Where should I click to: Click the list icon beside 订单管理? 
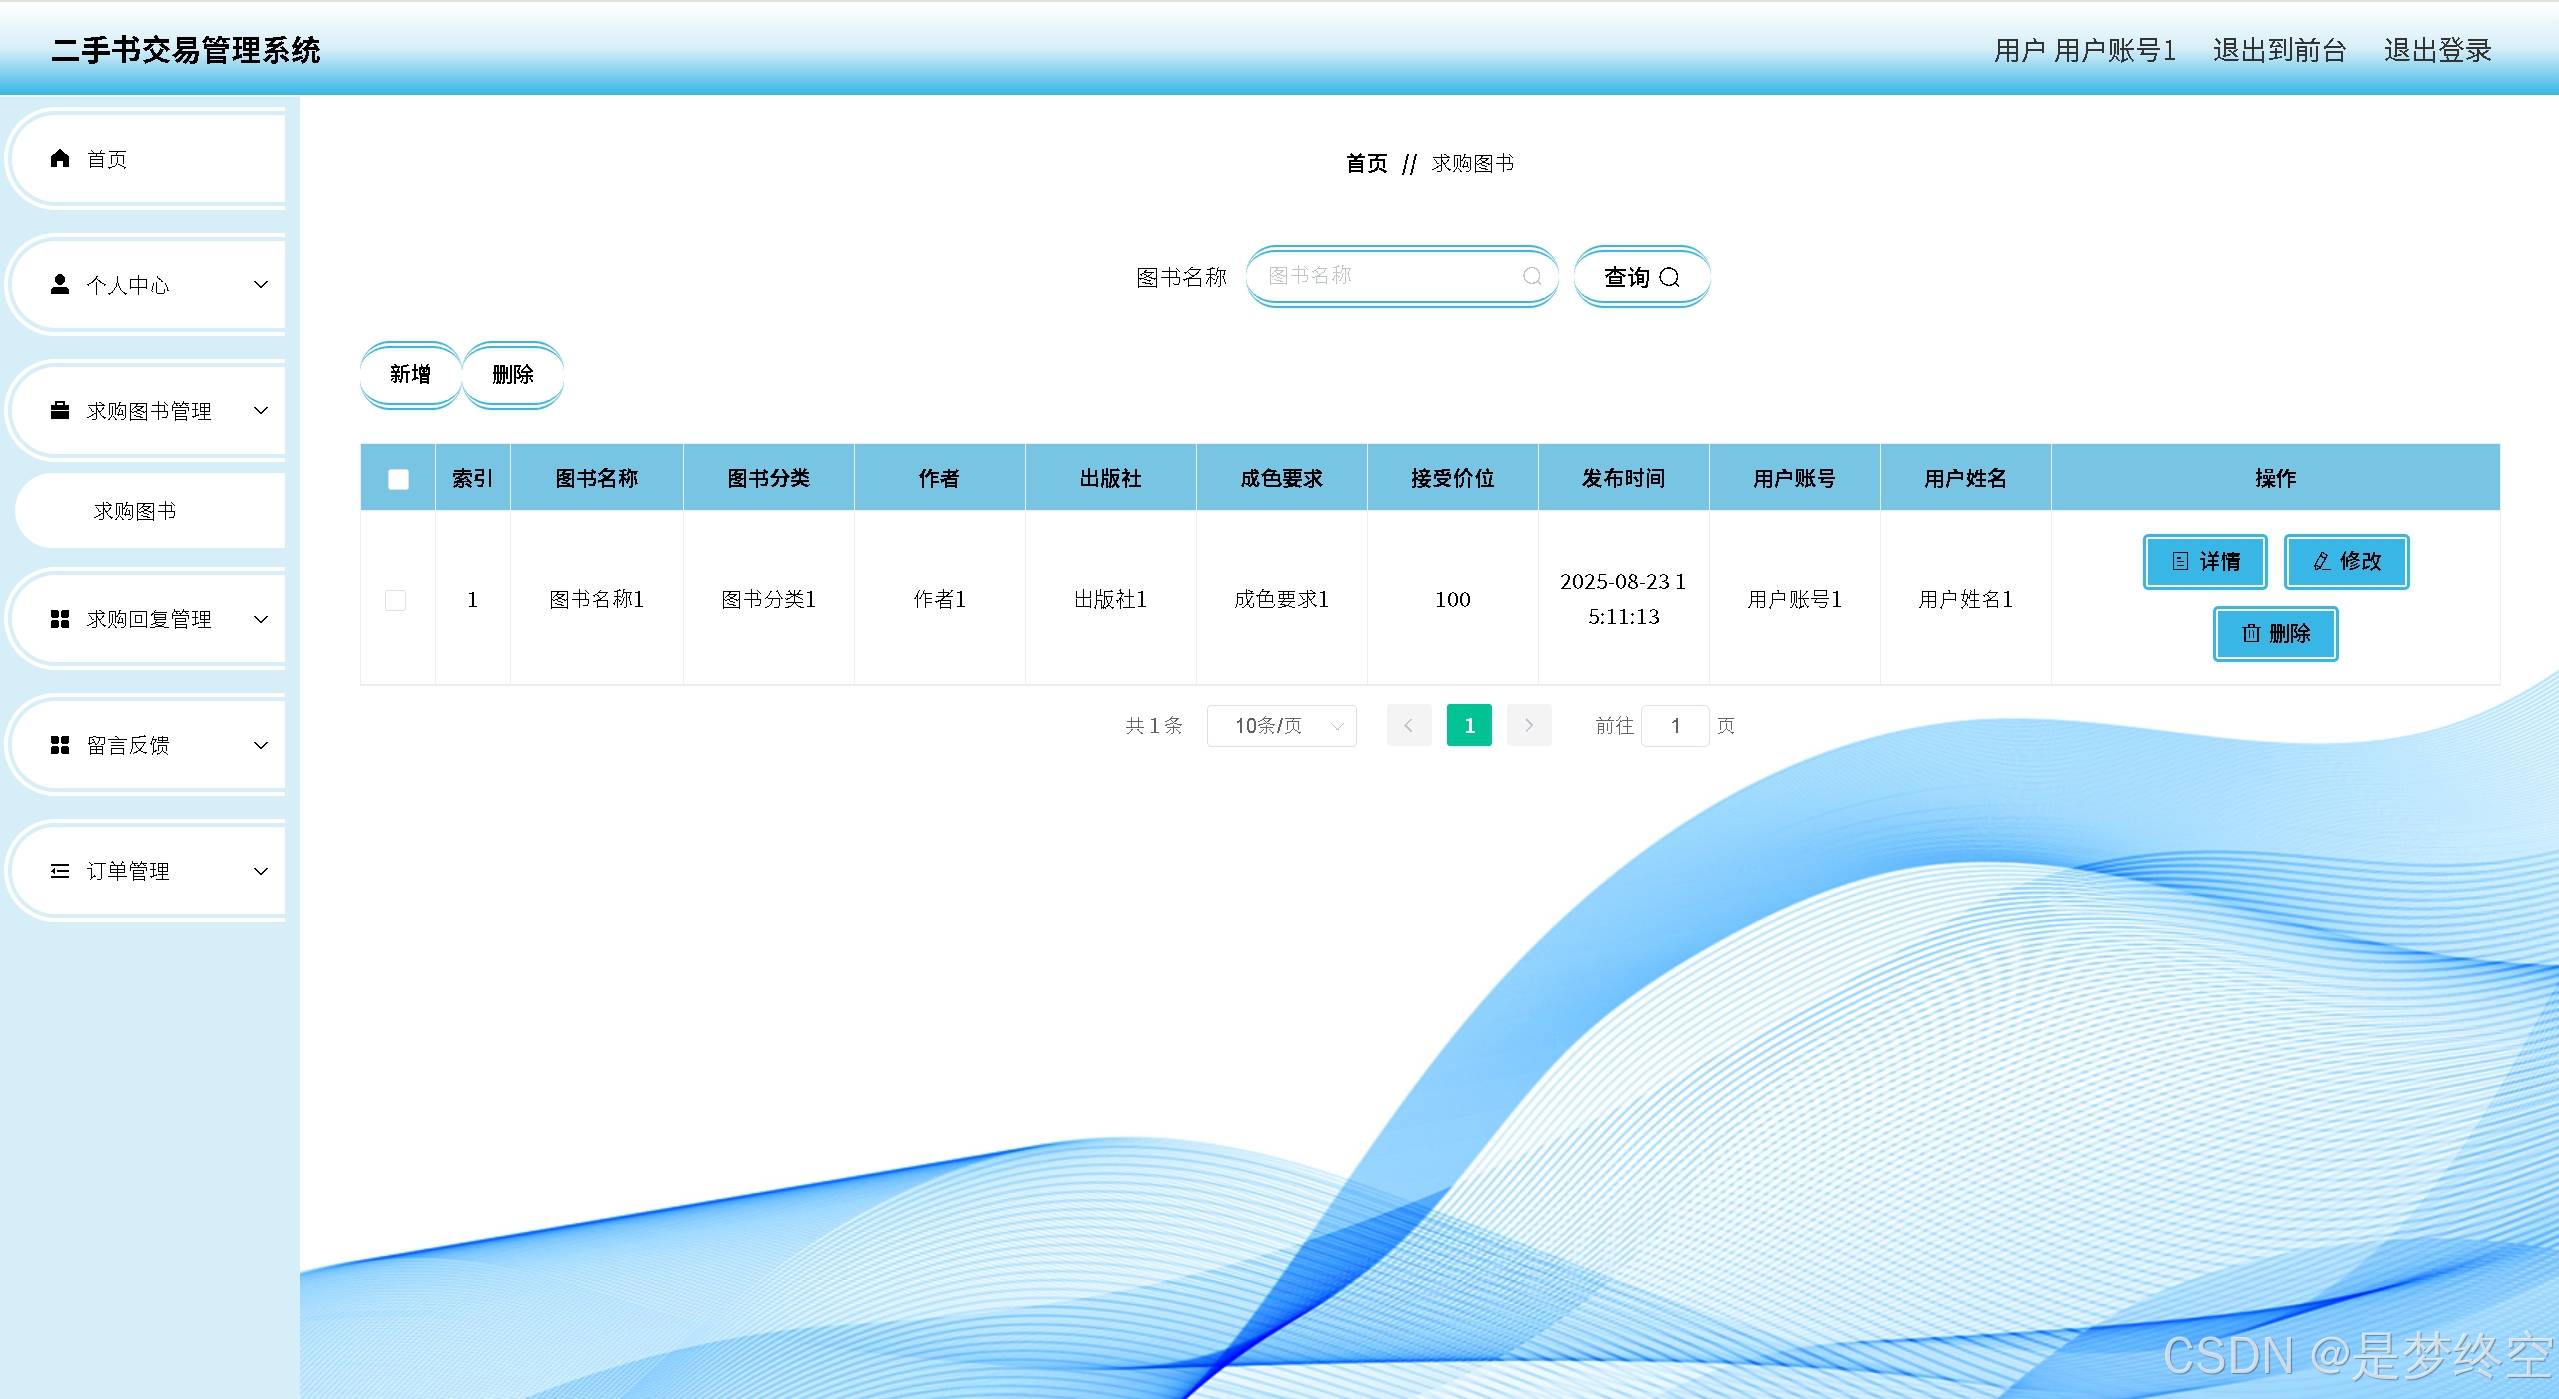point(60,871)
